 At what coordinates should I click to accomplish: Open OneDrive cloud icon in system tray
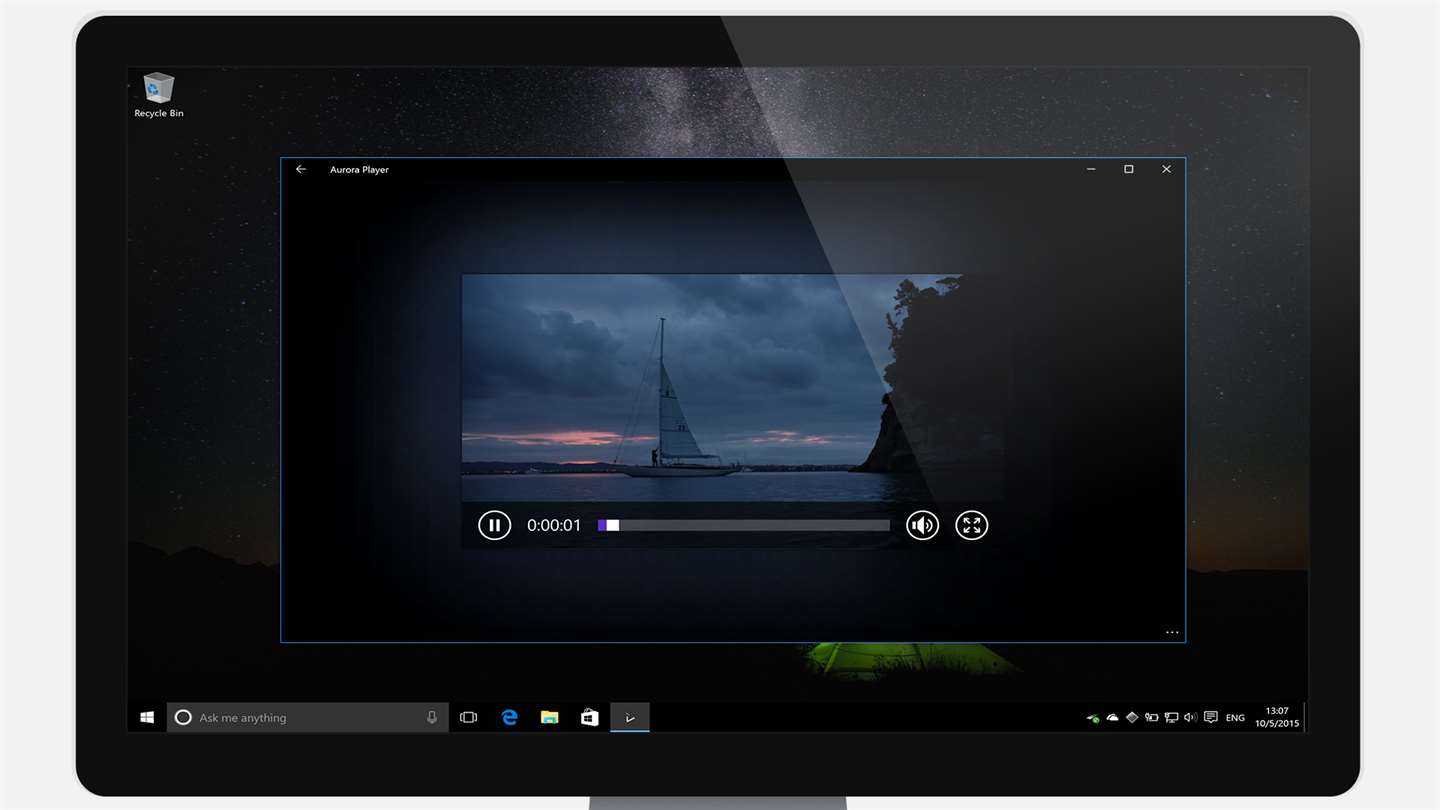[1112, 718]
